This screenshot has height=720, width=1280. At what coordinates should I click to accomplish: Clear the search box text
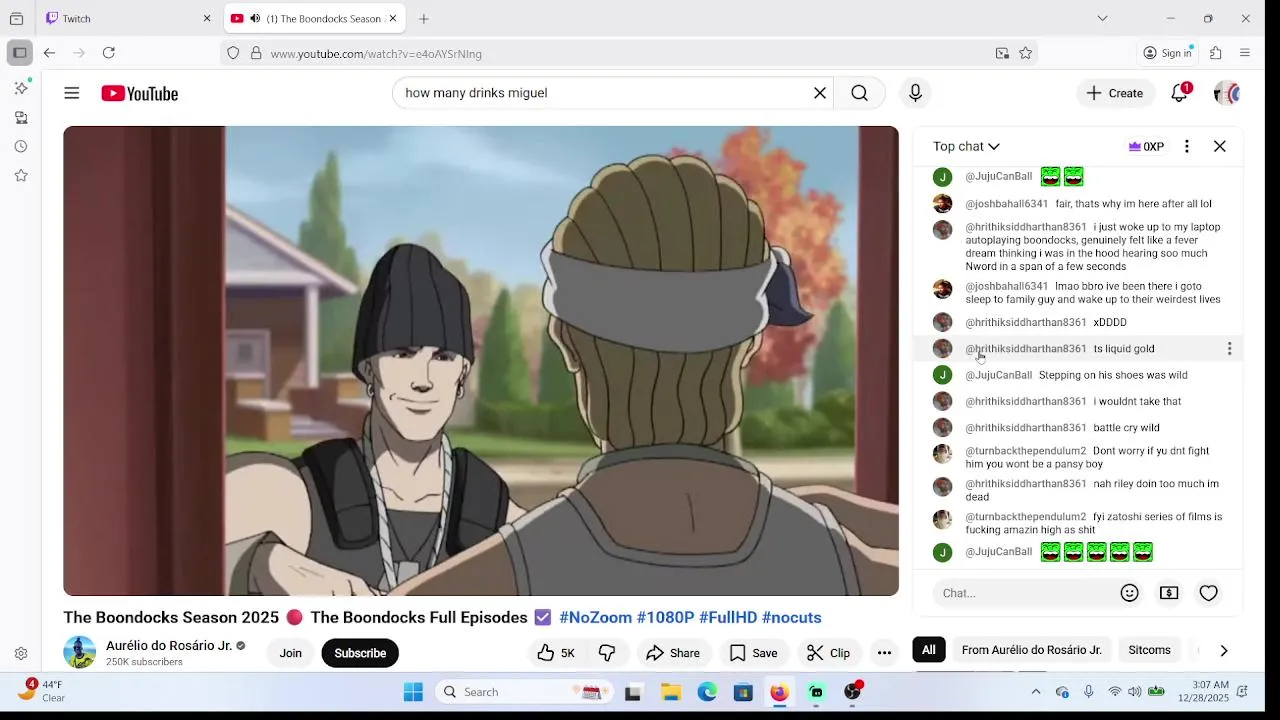(x=820, y=93)
